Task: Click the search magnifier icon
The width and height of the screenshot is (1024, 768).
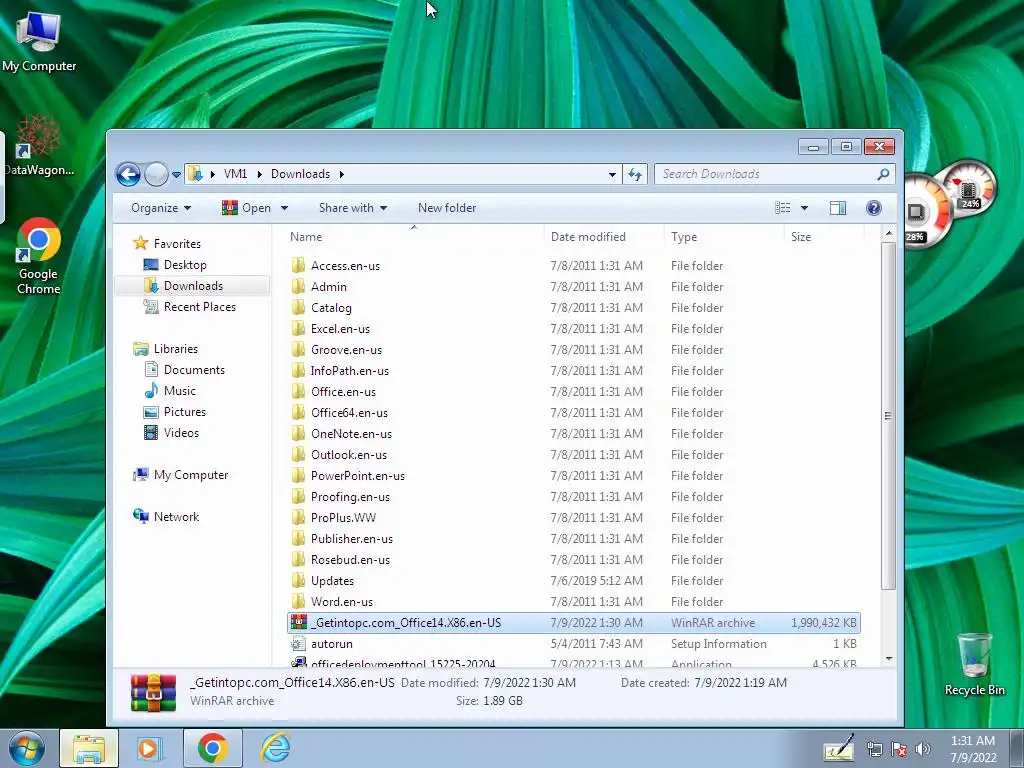Action: (x=883, y=174)
